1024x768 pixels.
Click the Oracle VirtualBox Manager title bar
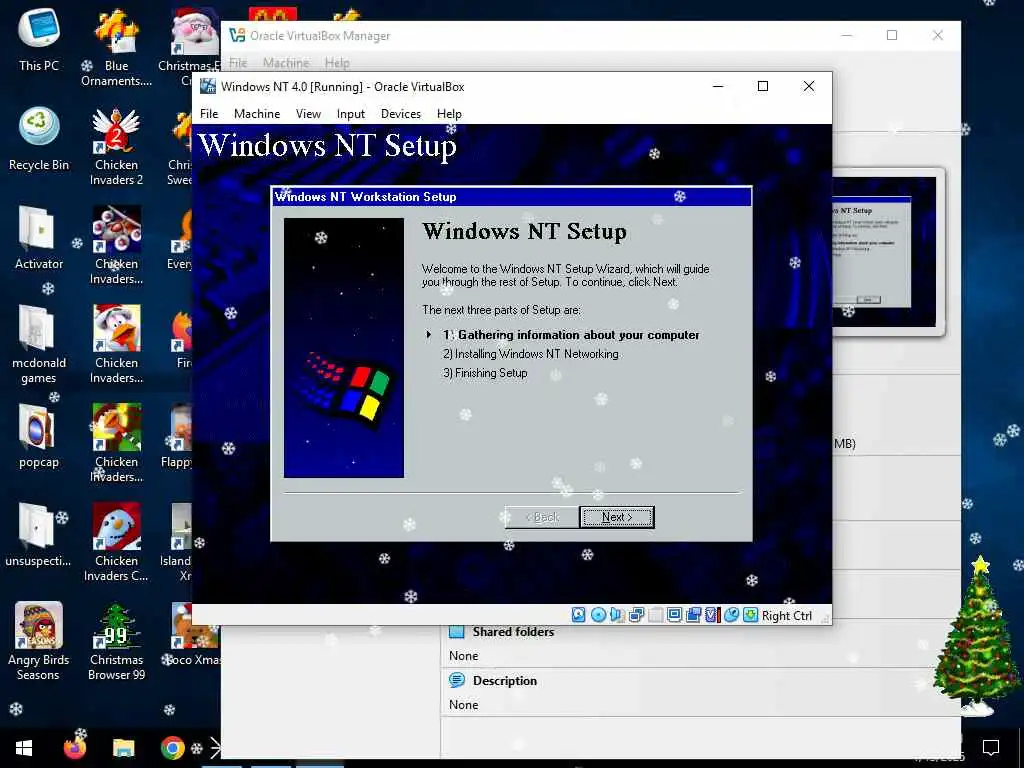pos(591,35)
